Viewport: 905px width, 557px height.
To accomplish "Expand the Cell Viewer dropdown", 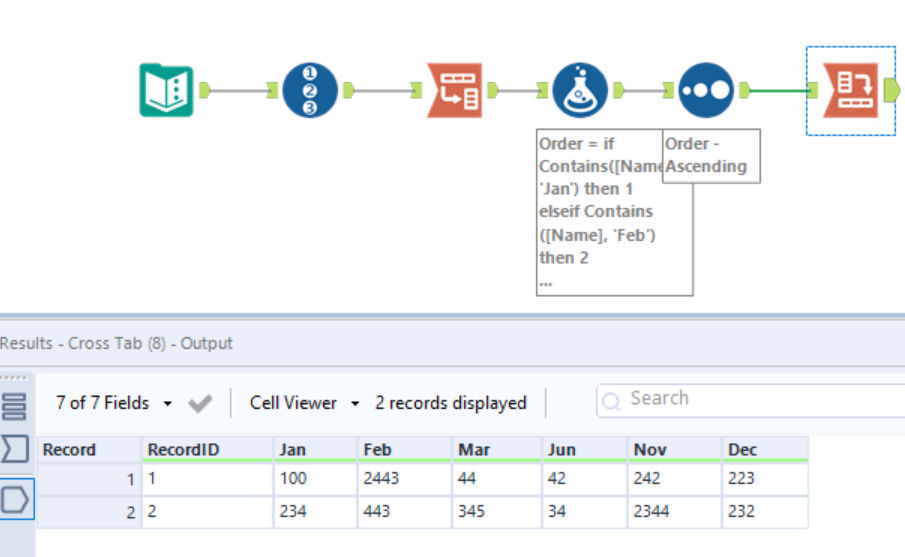I will (x=355, y=404).
